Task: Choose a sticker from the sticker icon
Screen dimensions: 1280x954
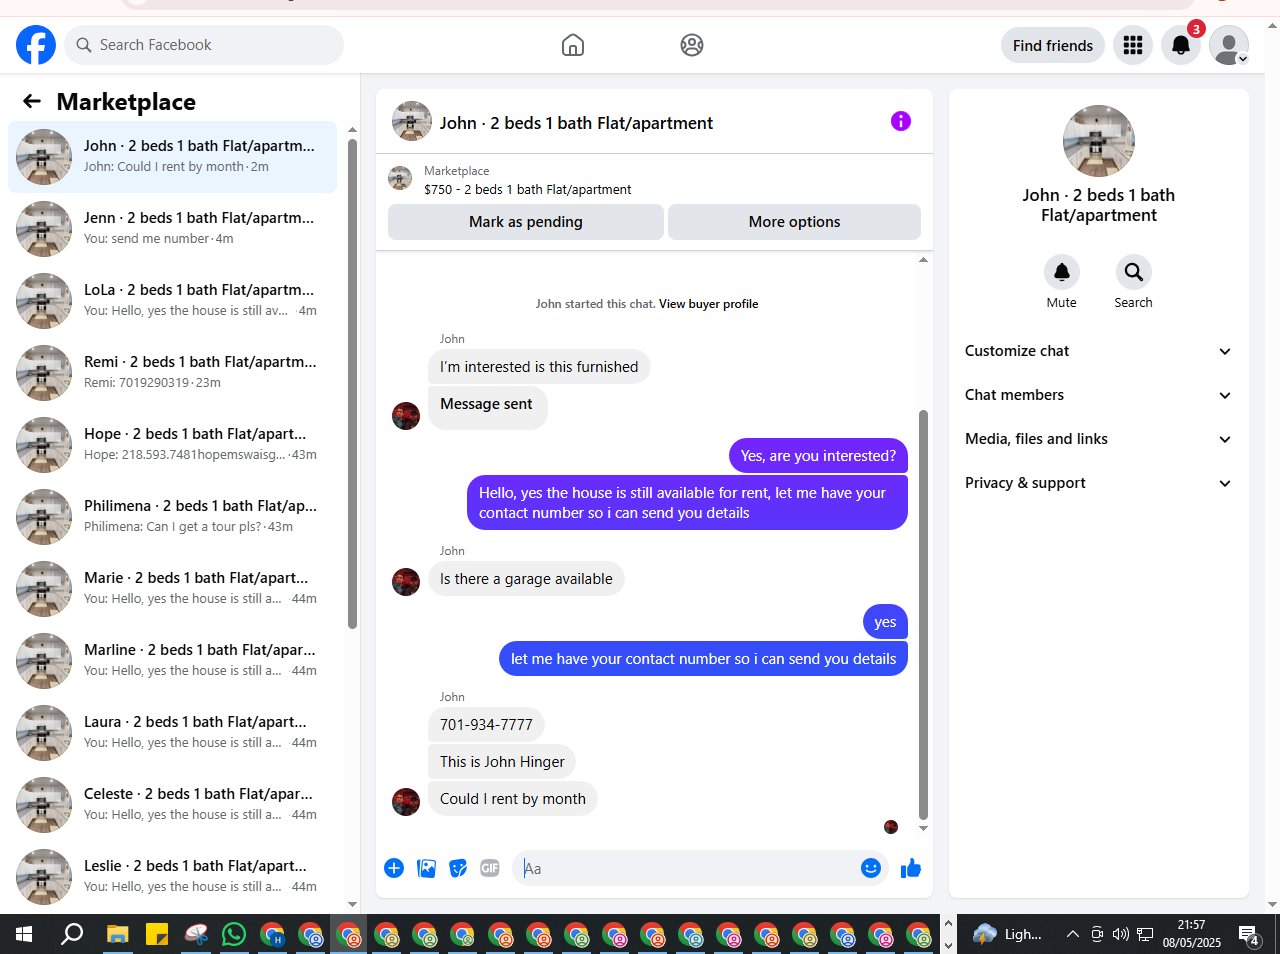Action: coord(458,868)
